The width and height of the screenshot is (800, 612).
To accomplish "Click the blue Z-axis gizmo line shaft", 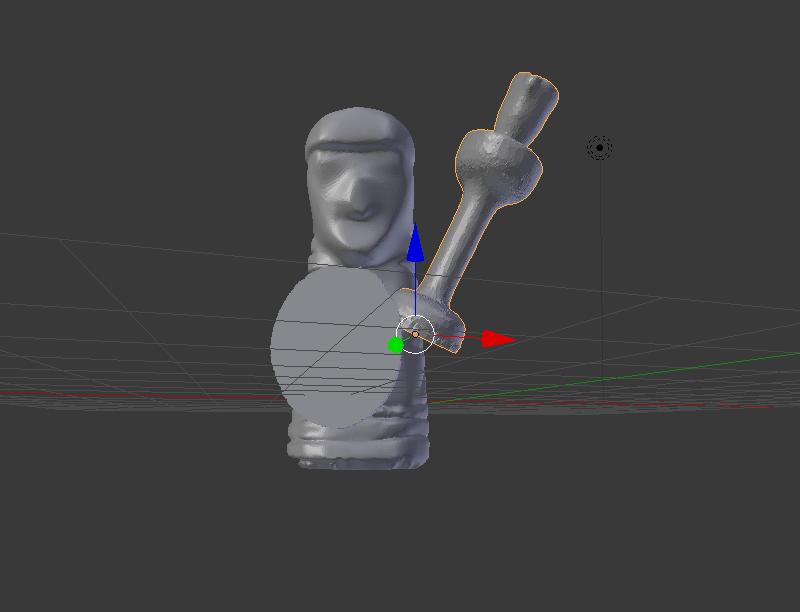I will click(415, 290).
